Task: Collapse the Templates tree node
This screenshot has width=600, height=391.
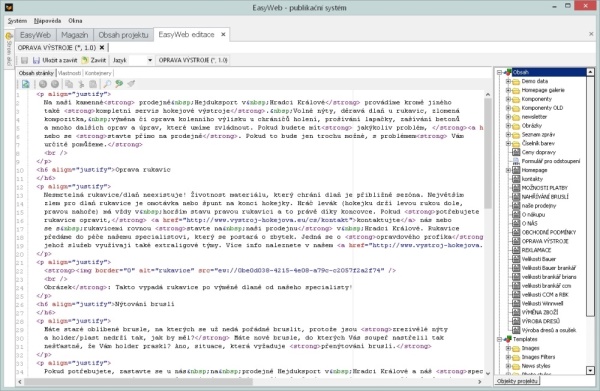Action: 499,339
